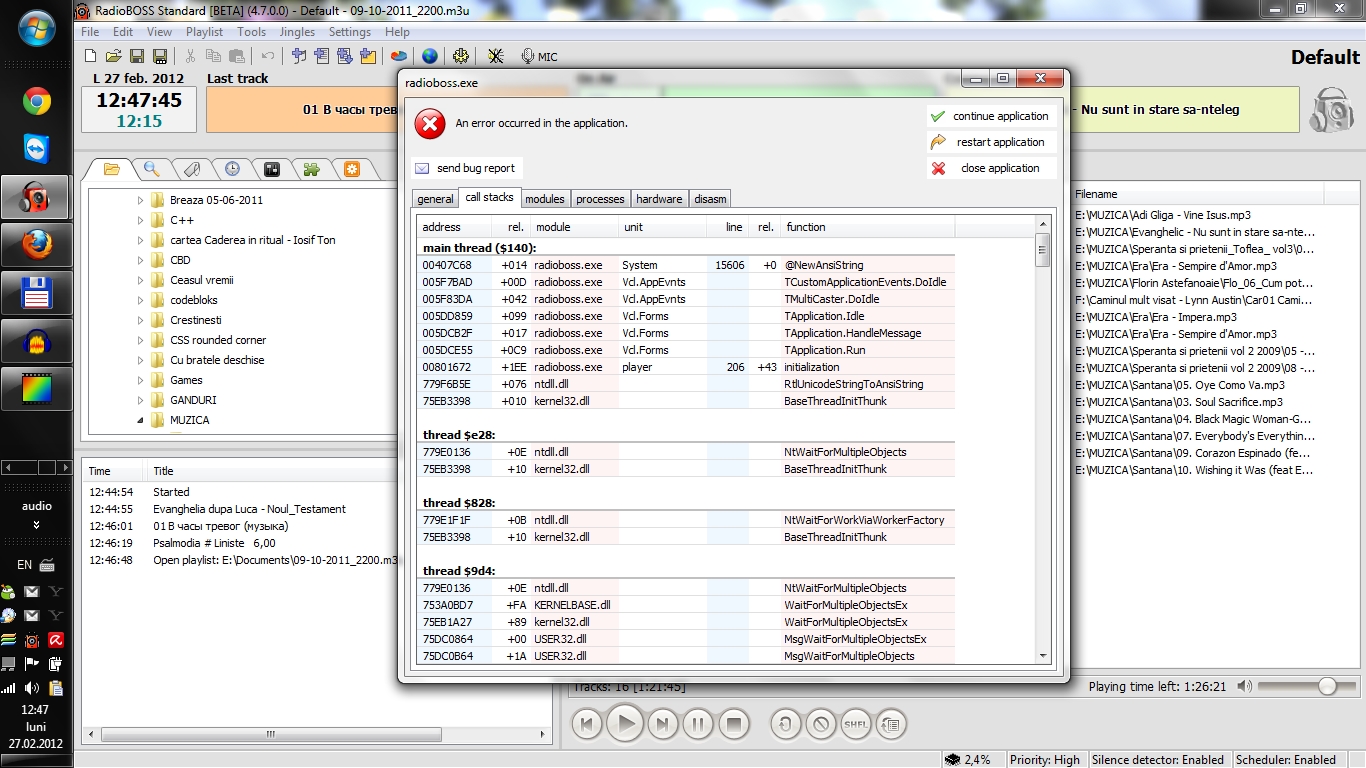Viewport: 1366px width, 768px height.
Task: Switch to the file browser folder tab
Action: click(111, 169)
